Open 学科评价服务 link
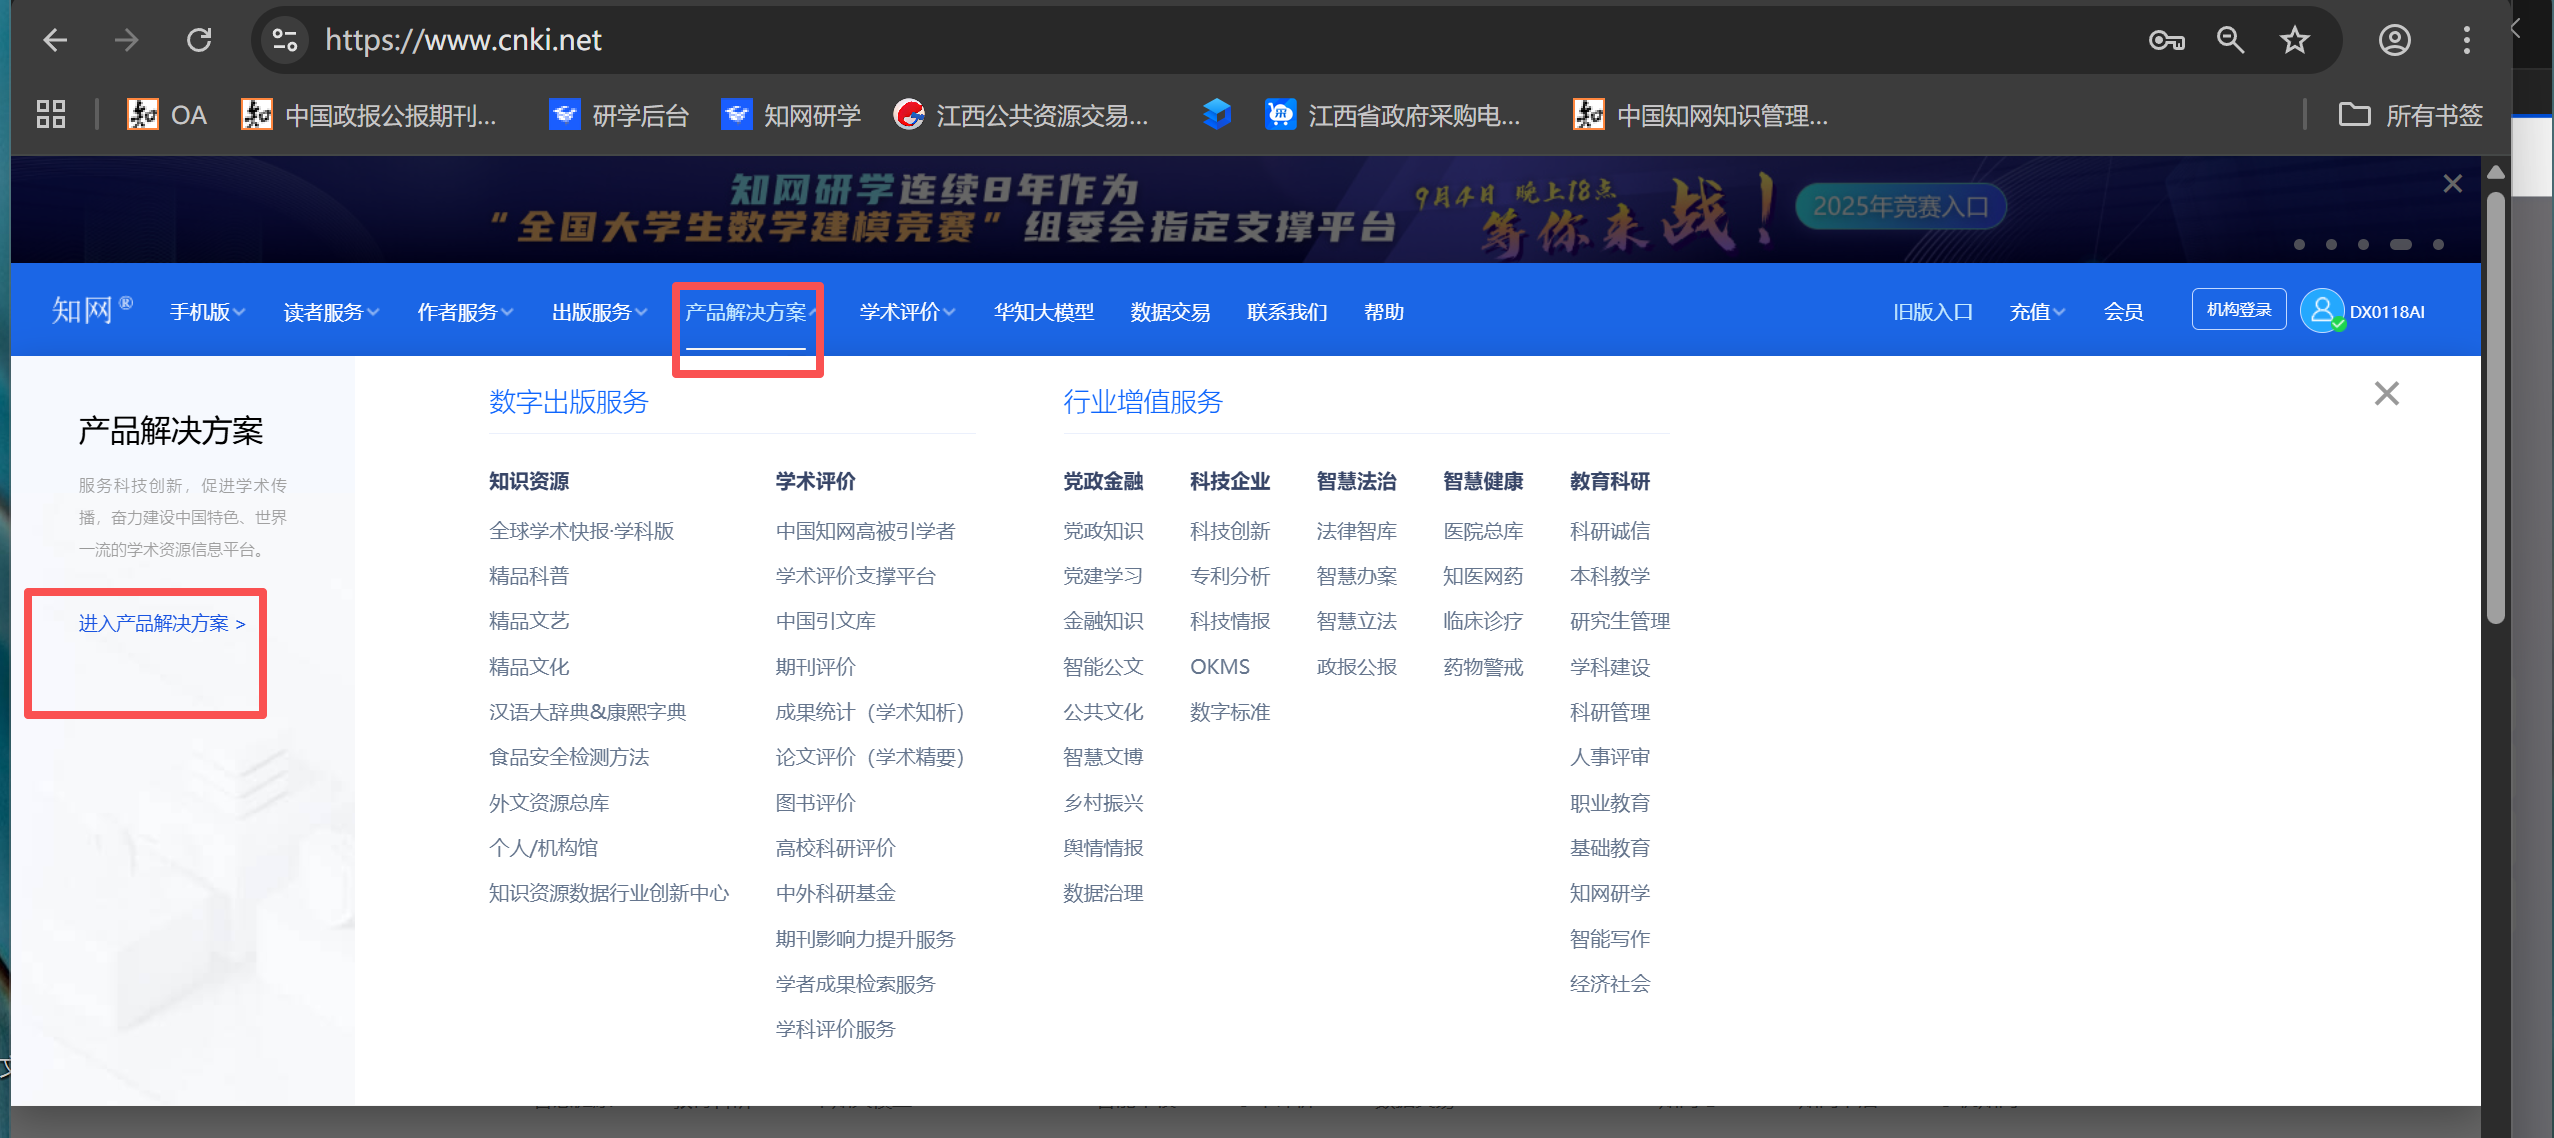This screenshot has width=2554, height=1138. pyautogui.click(x=836, y=1029)
